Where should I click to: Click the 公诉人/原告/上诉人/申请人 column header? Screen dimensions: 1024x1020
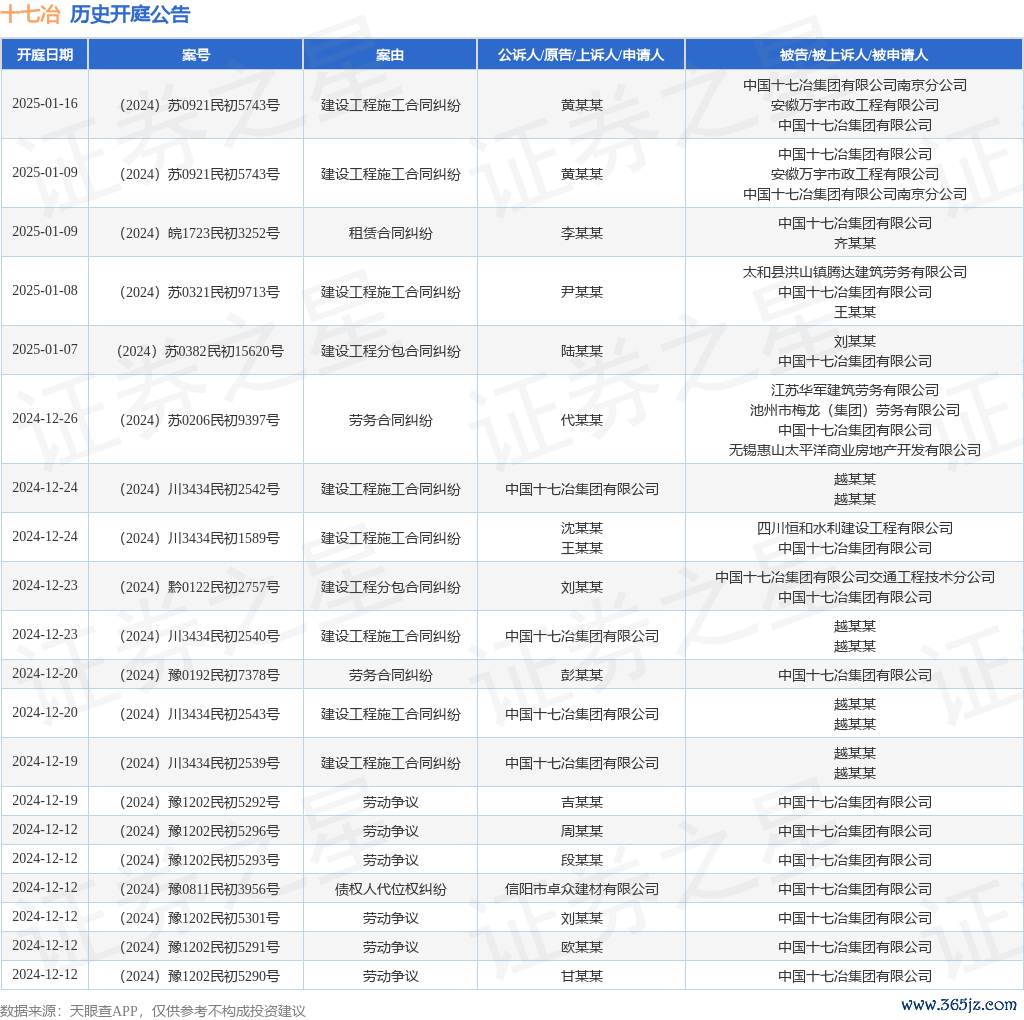pos(581,55)
